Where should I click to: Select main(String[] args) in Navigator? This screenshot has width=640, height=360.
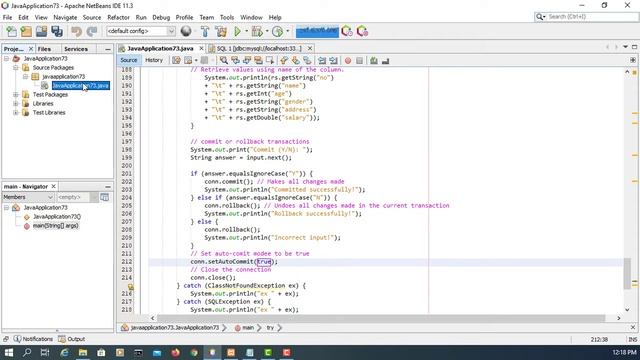point(56,226)
